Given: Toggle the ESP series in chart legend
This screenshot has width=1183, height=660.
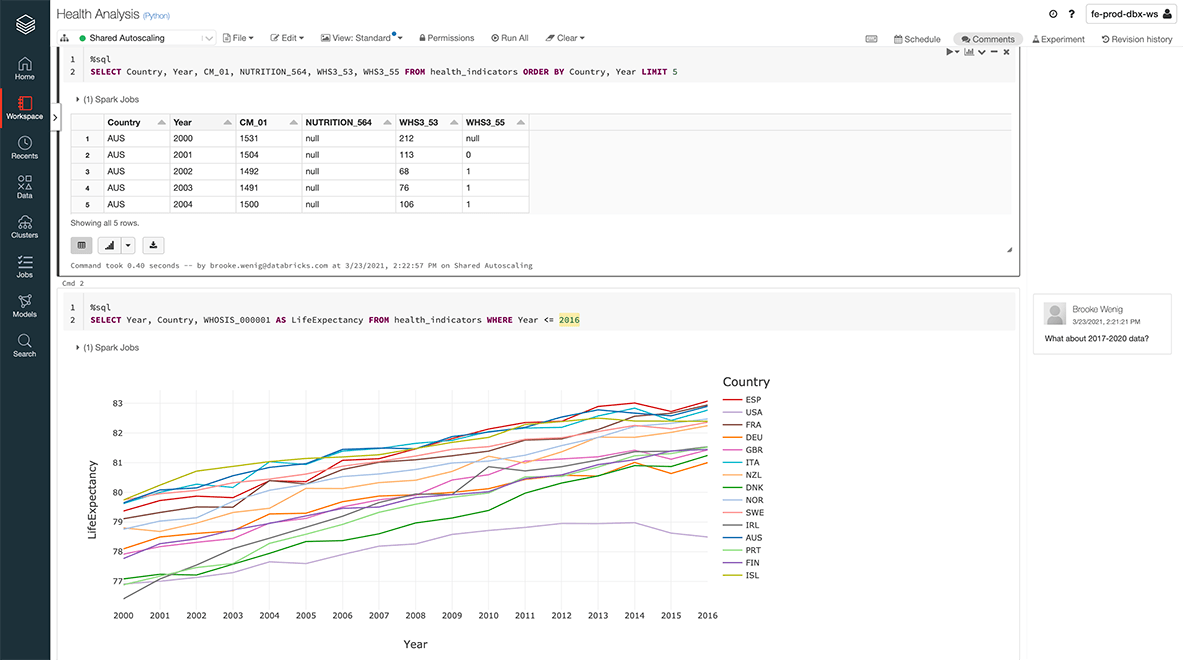Looking at the screenshot, I should (753, 400).
